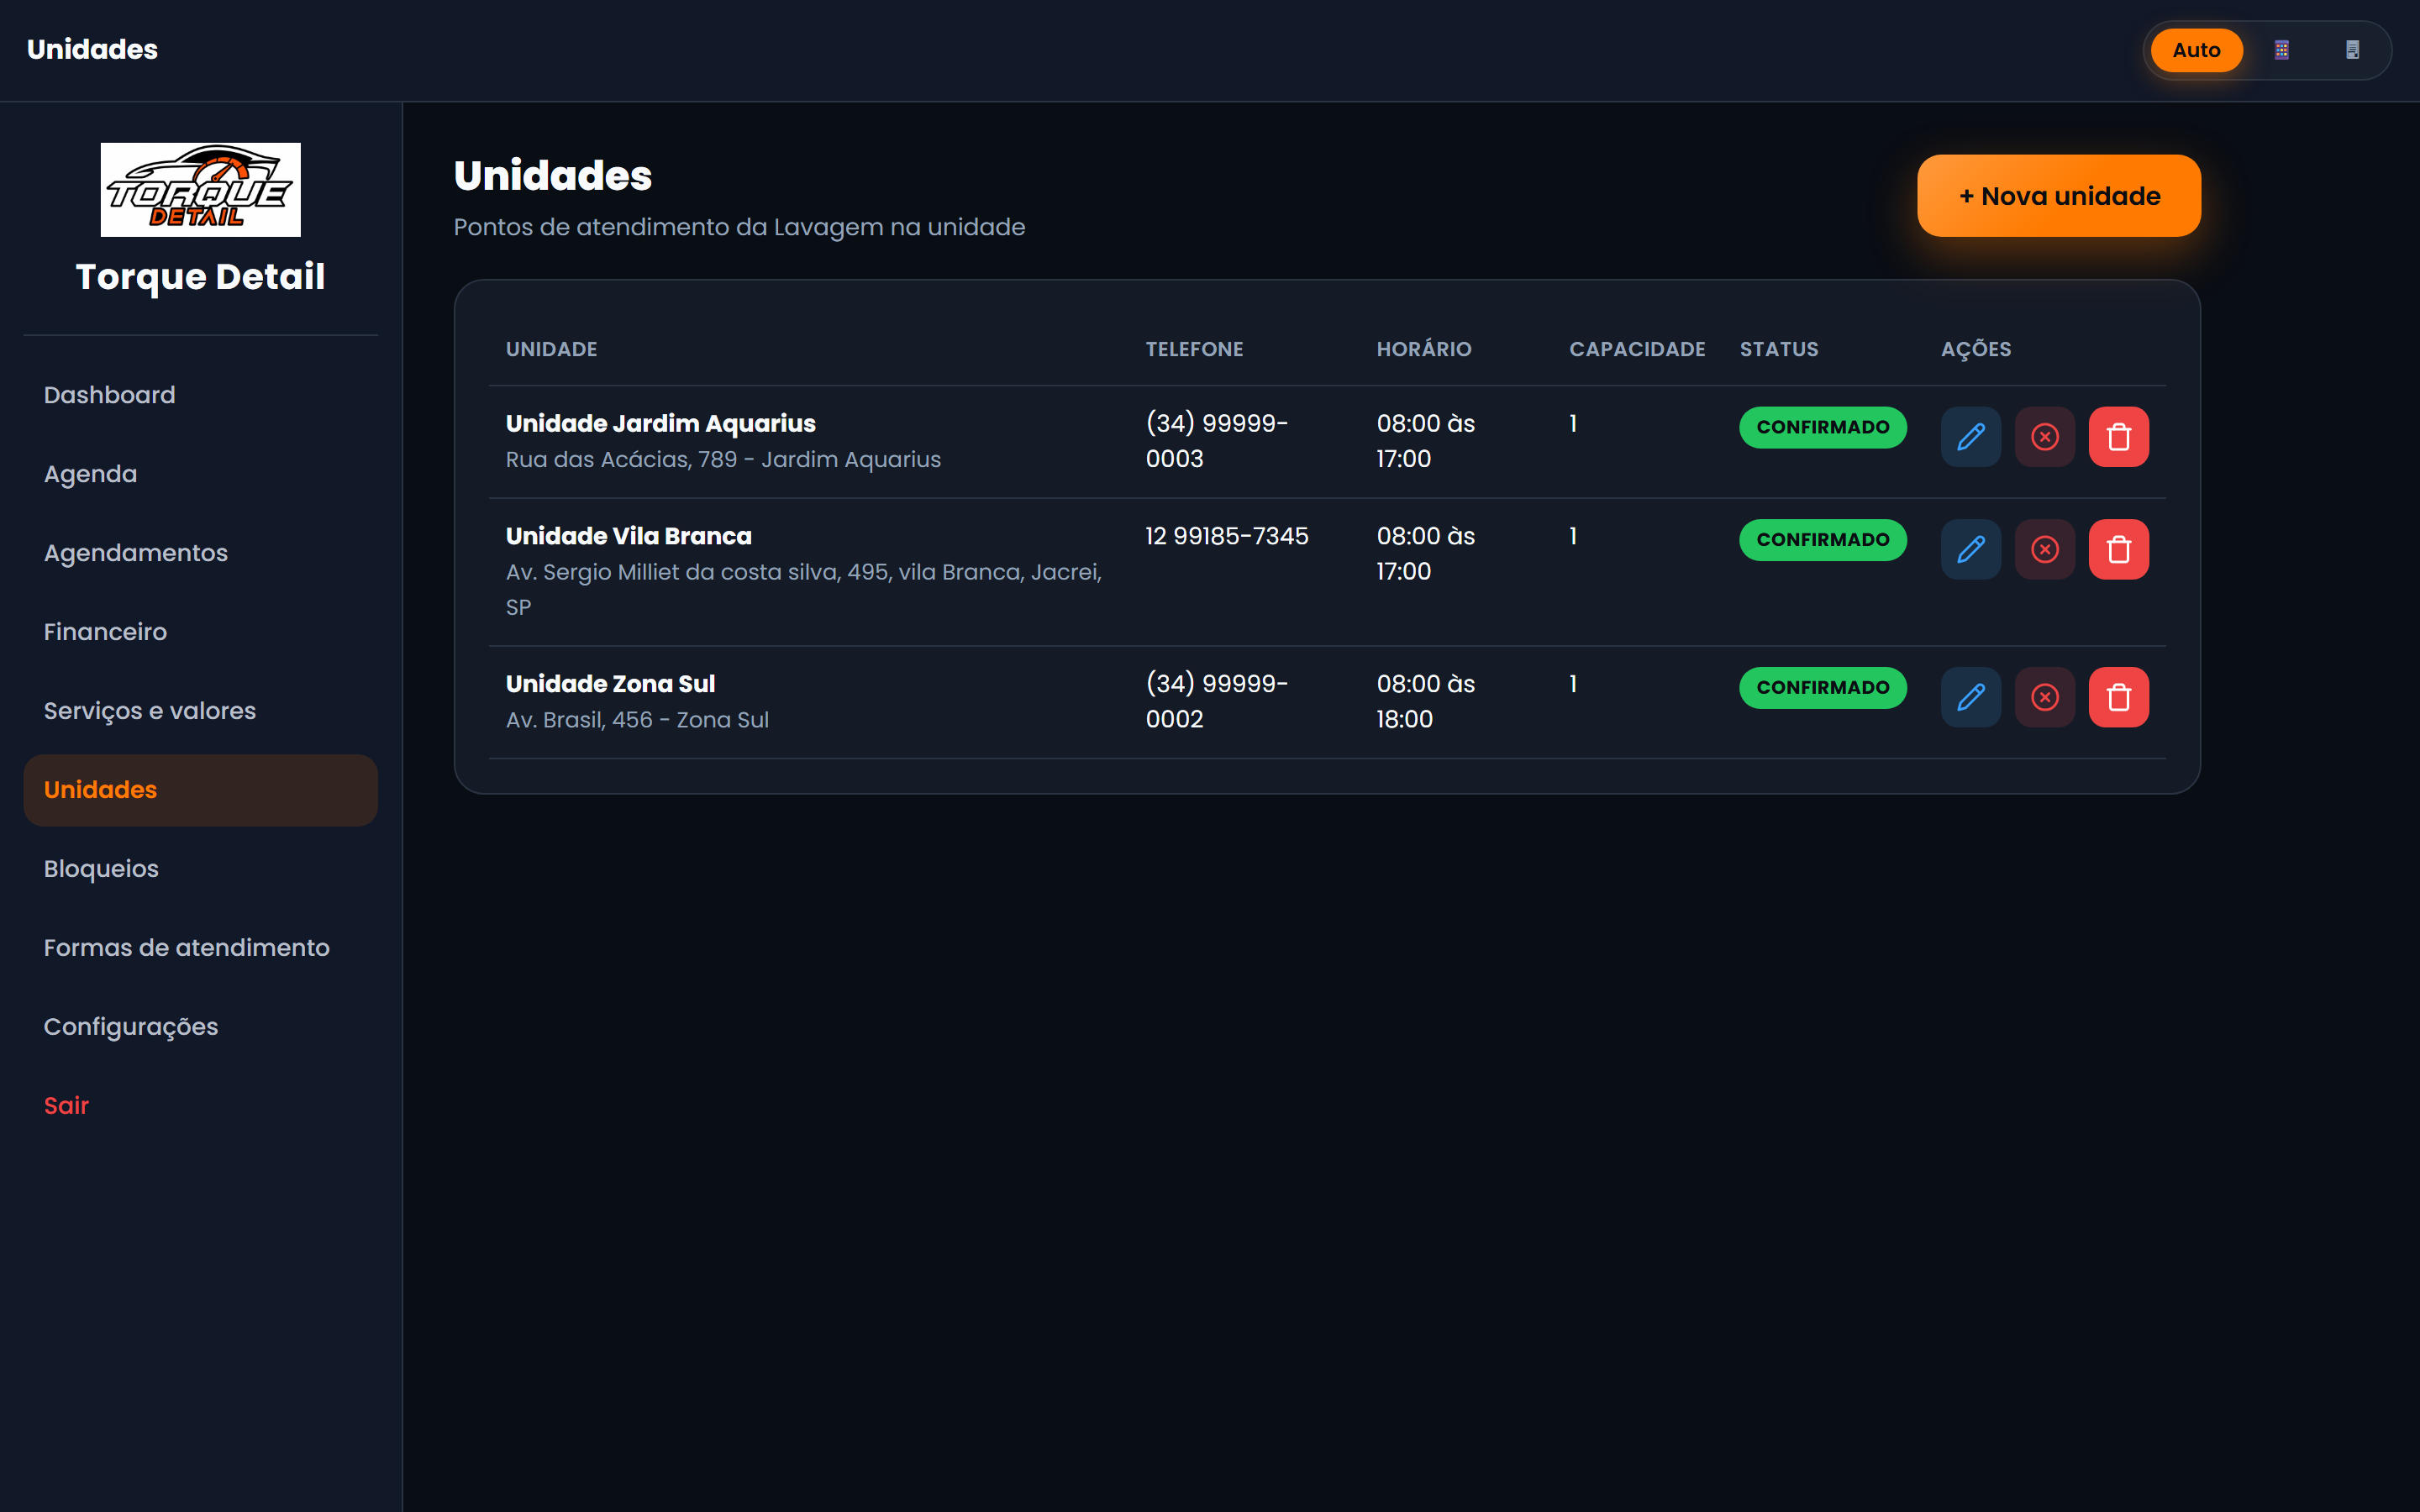Image resolution: width=2420 pixels, height=1512 pixels.
Task: Open Agendamentos in the sidebar
Action: point(200,553)
